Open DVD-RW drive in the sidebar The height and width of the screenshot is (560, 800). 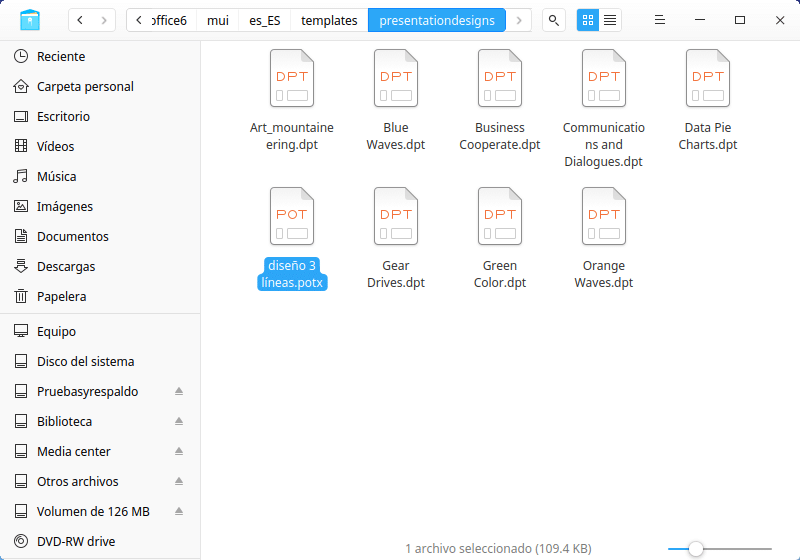tap(100, 541)
